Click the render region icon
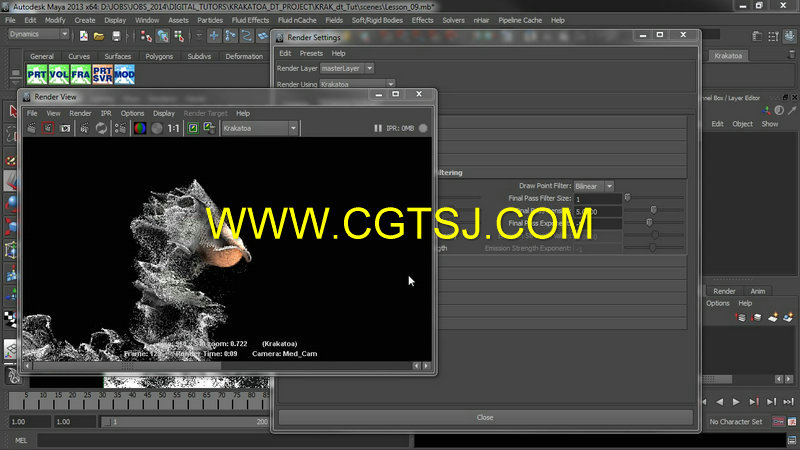Viewport: 800px width, 450px height. tap(48, 128)
